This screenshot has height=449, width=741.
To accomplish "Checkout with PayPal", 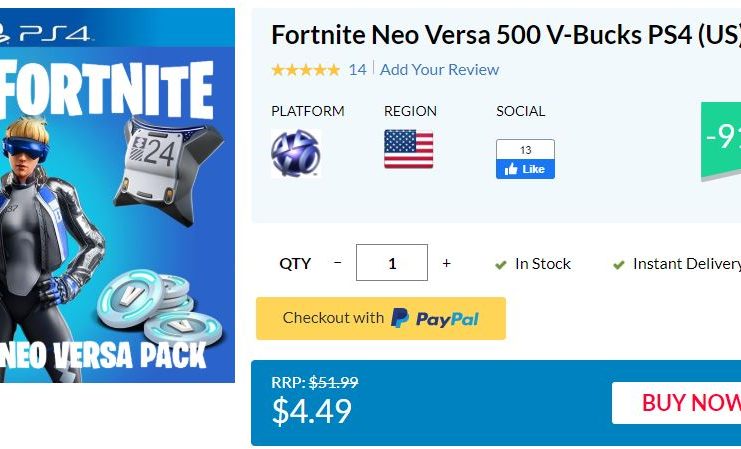I will 381,319.
